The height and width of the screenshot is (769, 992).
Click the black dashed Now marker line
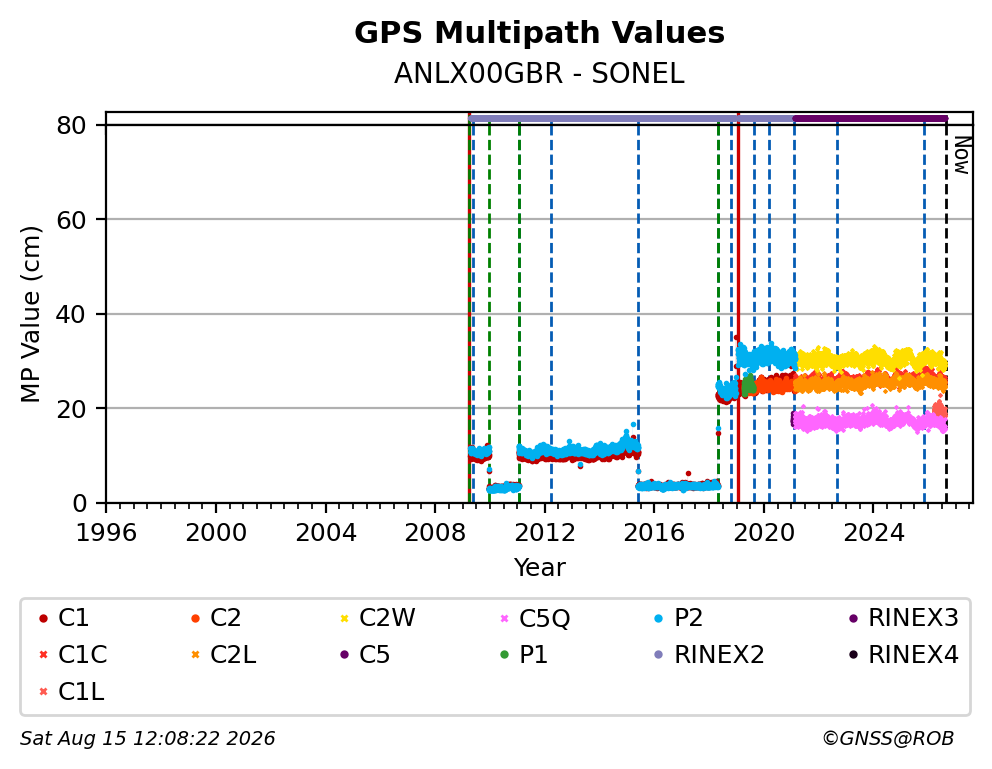click(946, 310)
